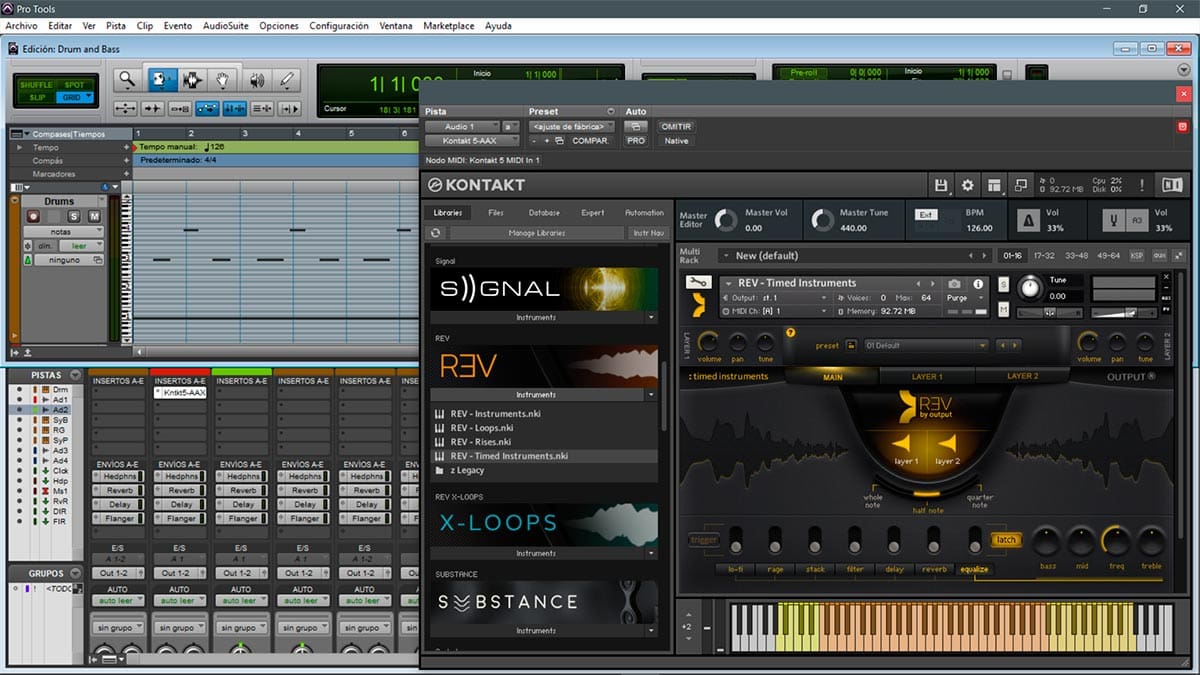The image size is (1200, 675).
Task: Click Kontakt minimize view icon
Action: click(x=1021, y=185)
